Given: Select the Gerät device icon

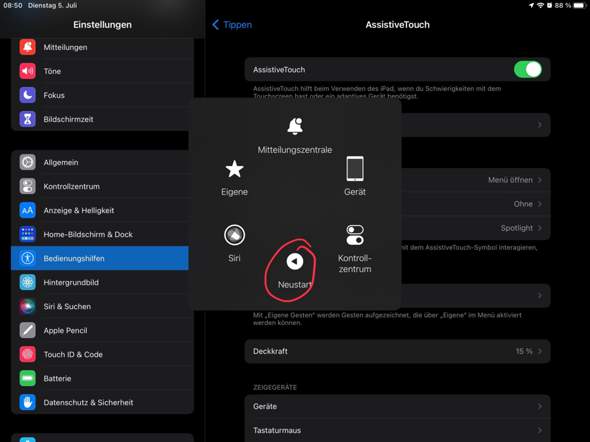Looking at the screenshot, I should [355, 169].
